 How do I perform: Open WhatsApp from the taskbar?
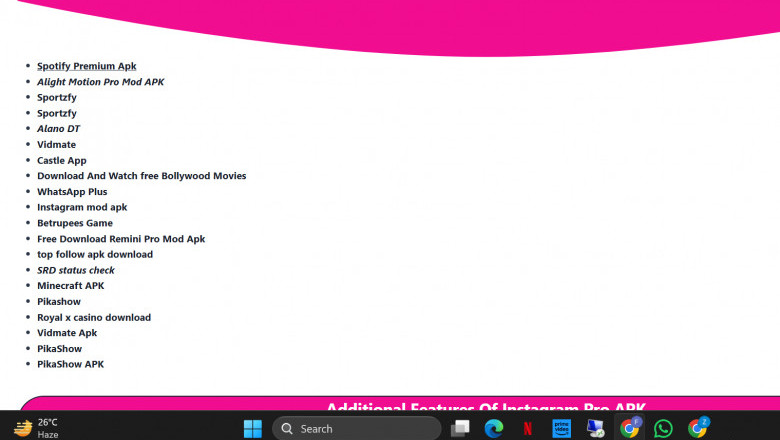tap(663, 428)
